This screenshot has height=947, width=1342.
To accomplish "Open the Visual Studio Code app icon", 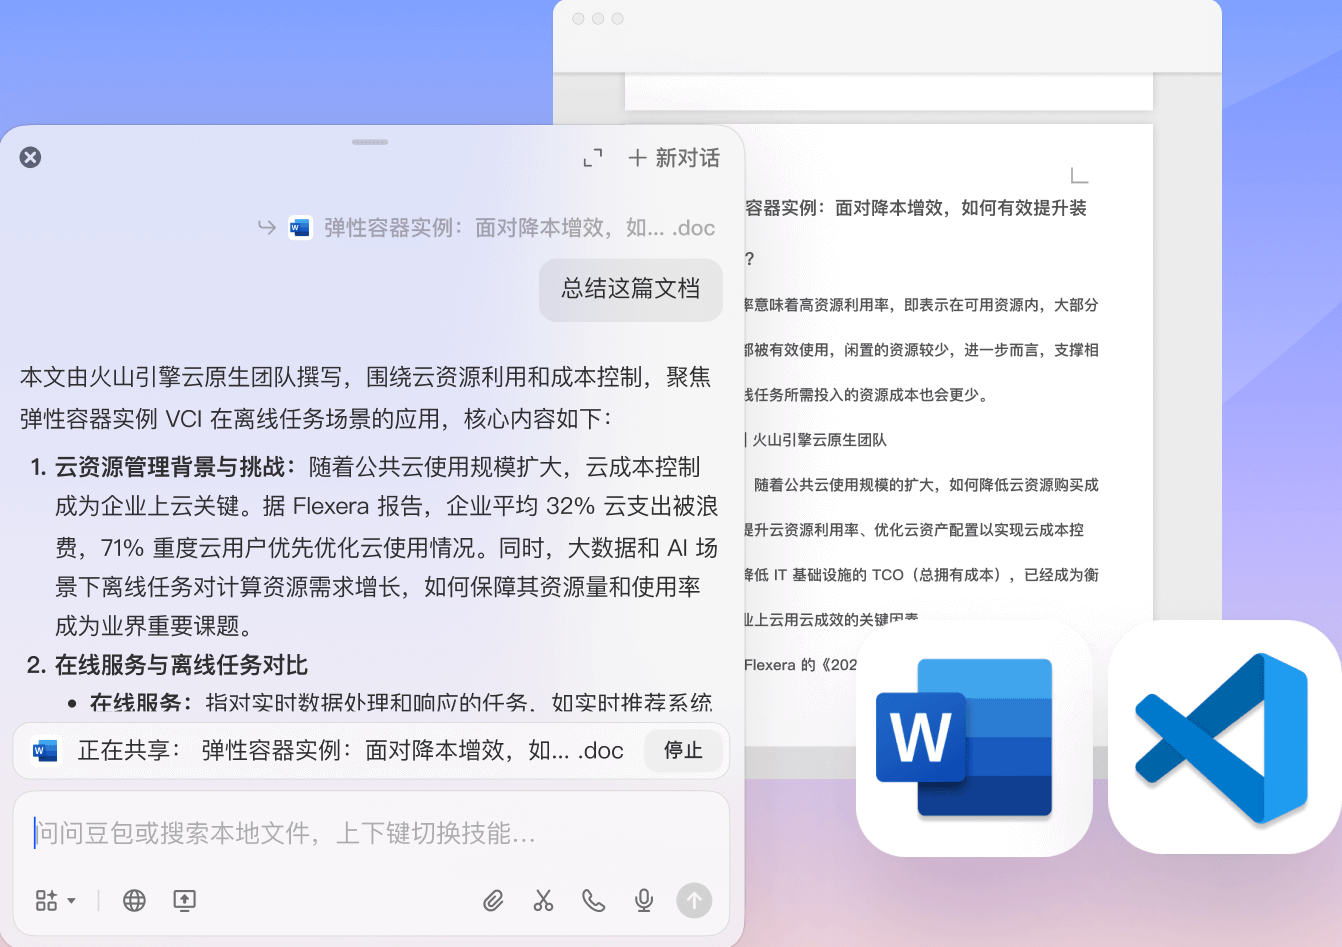I will [x=1225, y=738].
